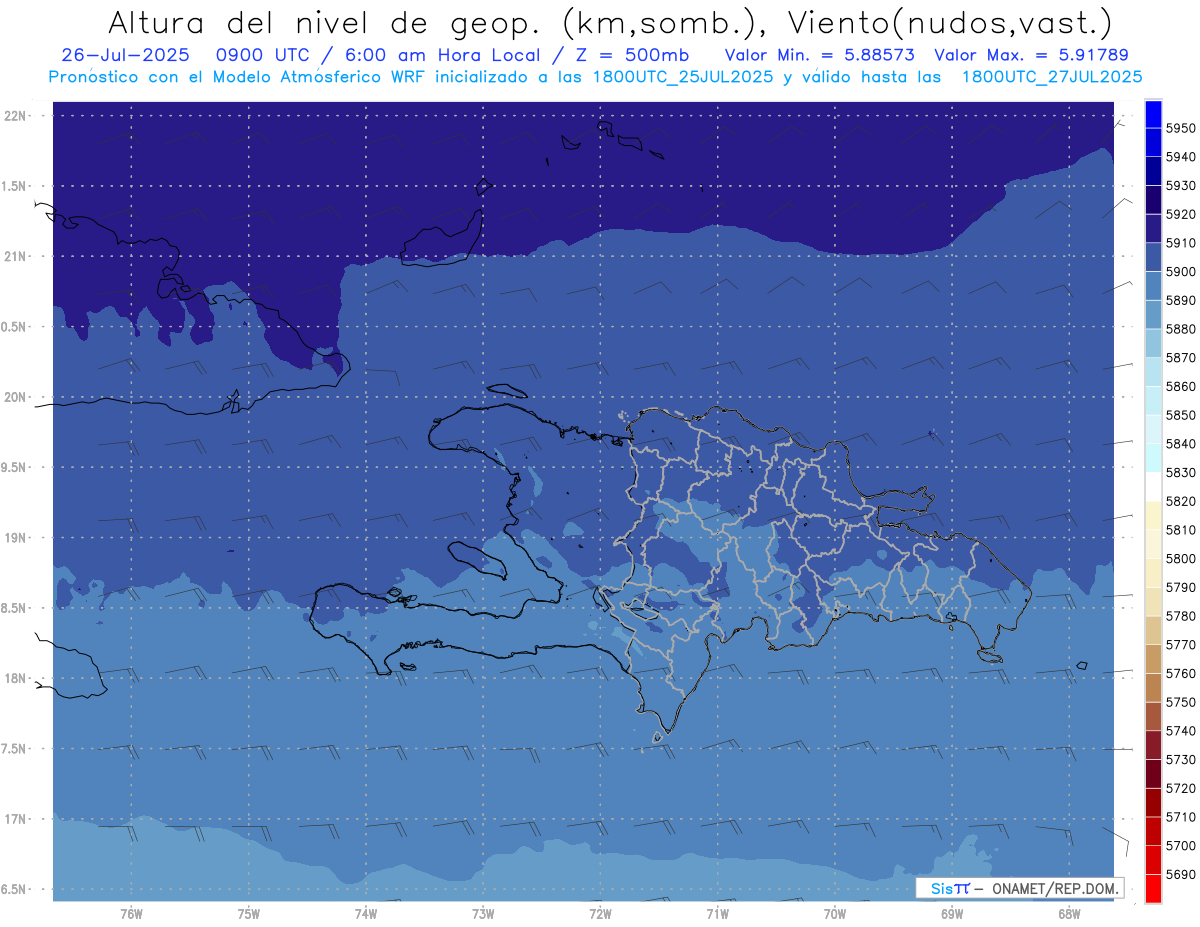Click the "5690" colorbar label

1180,875
